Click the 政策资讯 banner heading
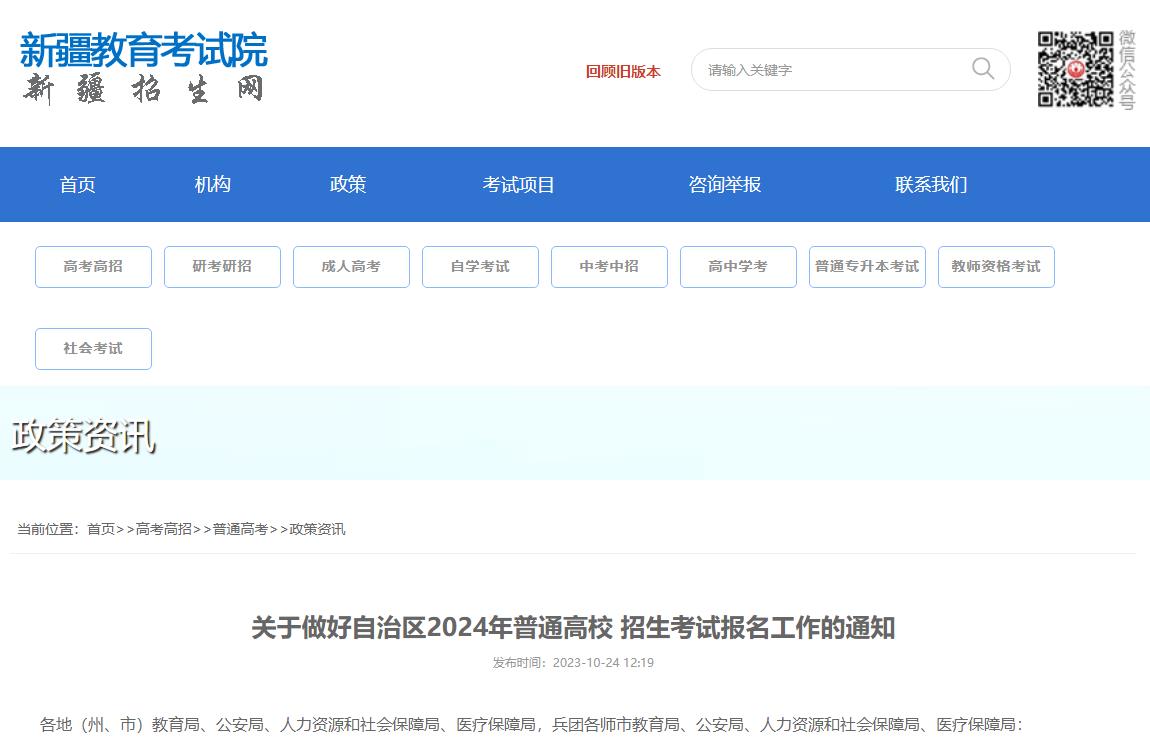The width and height of the screenshot is (1150, 750). 84,436
